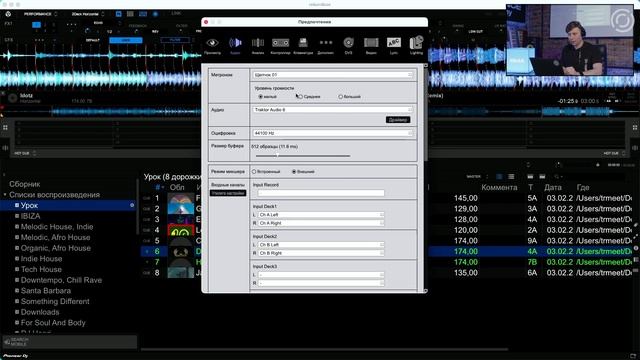Open the PERFORMANCE mode selector
Image resolution: width=640 pixels, height=360 pixels.
click(40, 14)
